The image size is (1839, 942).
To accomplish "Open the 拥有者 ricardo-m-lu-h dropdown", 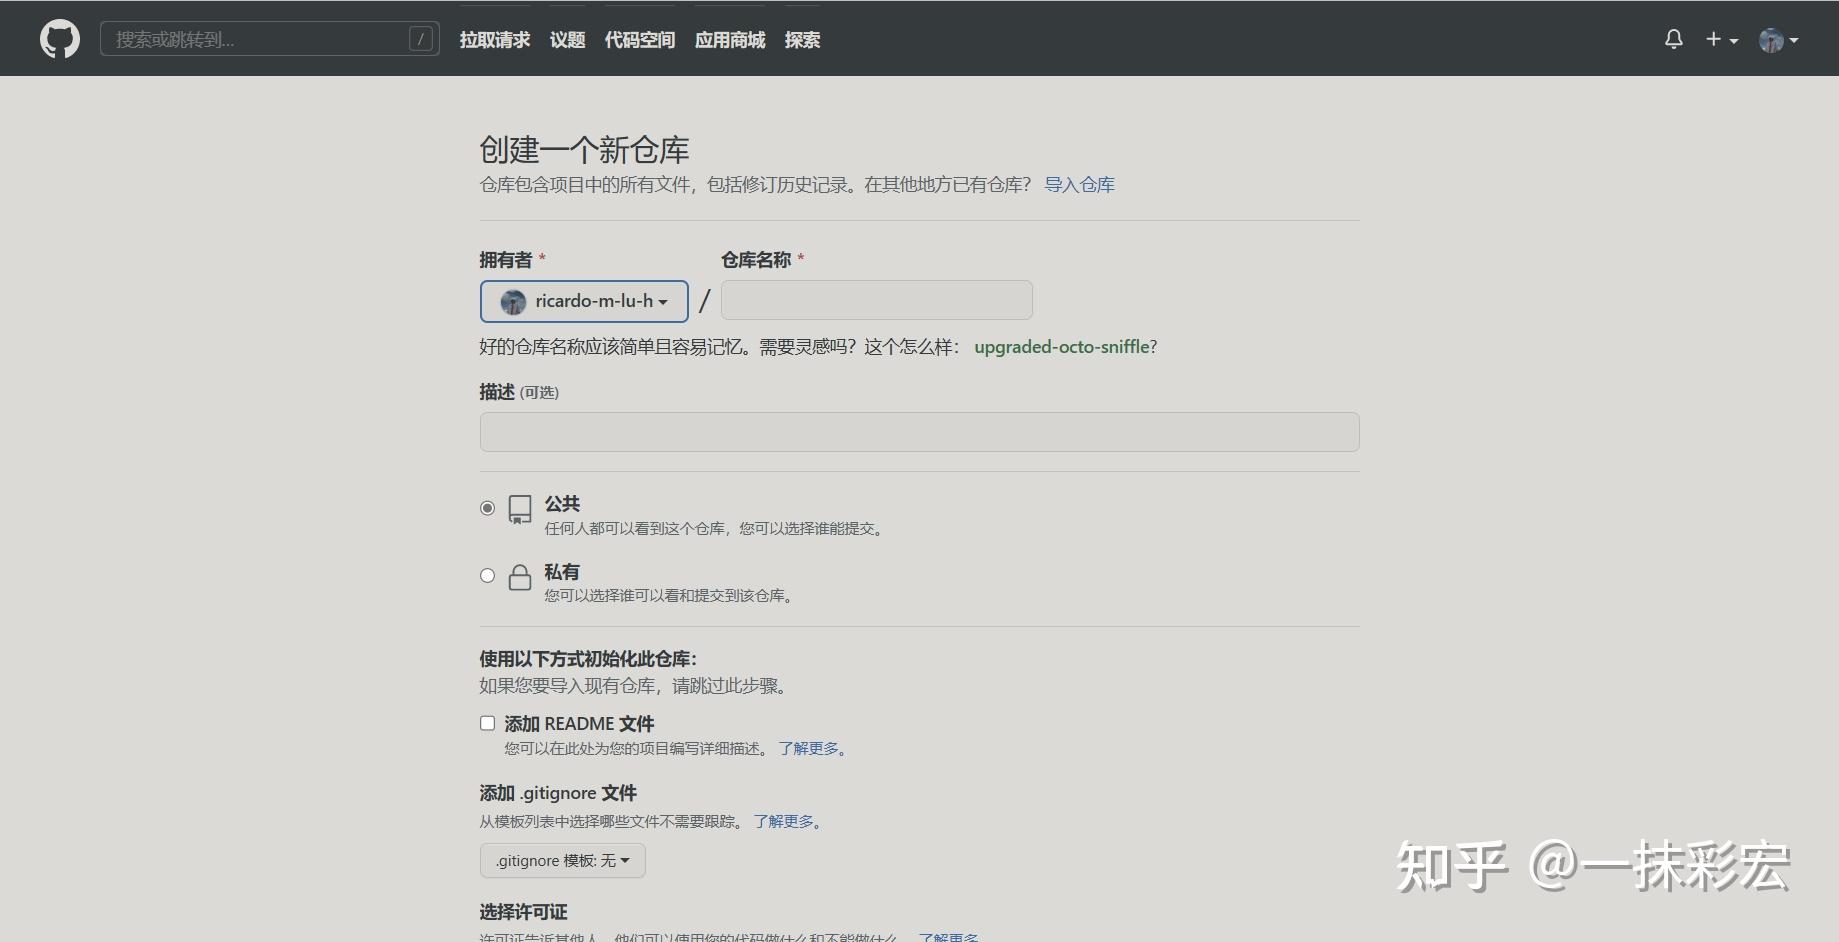I will pyautogui.click(x=584, y=301).
